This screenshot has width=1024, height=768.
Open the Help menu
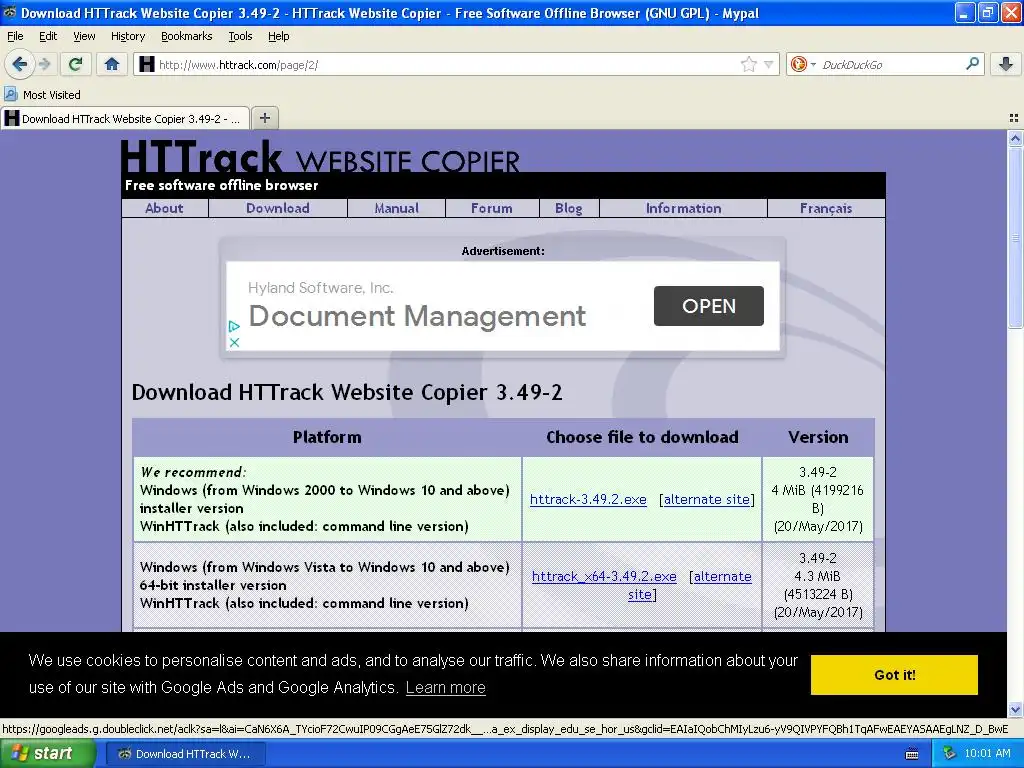click(278, 36)
